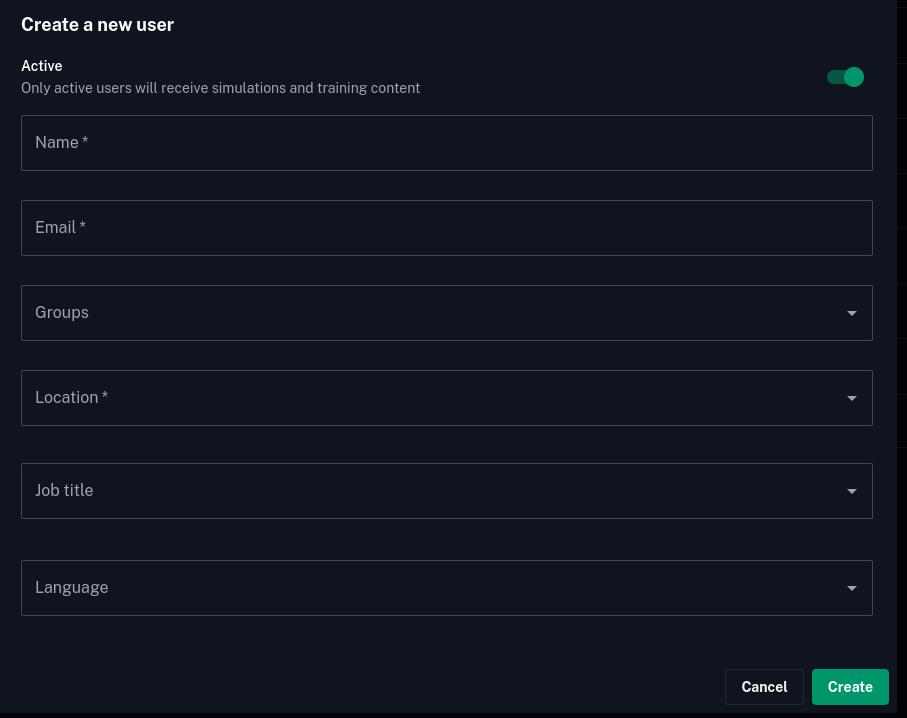Screen dimensions: 907x718
Task: Focus the Email input field
Action: 447,228
